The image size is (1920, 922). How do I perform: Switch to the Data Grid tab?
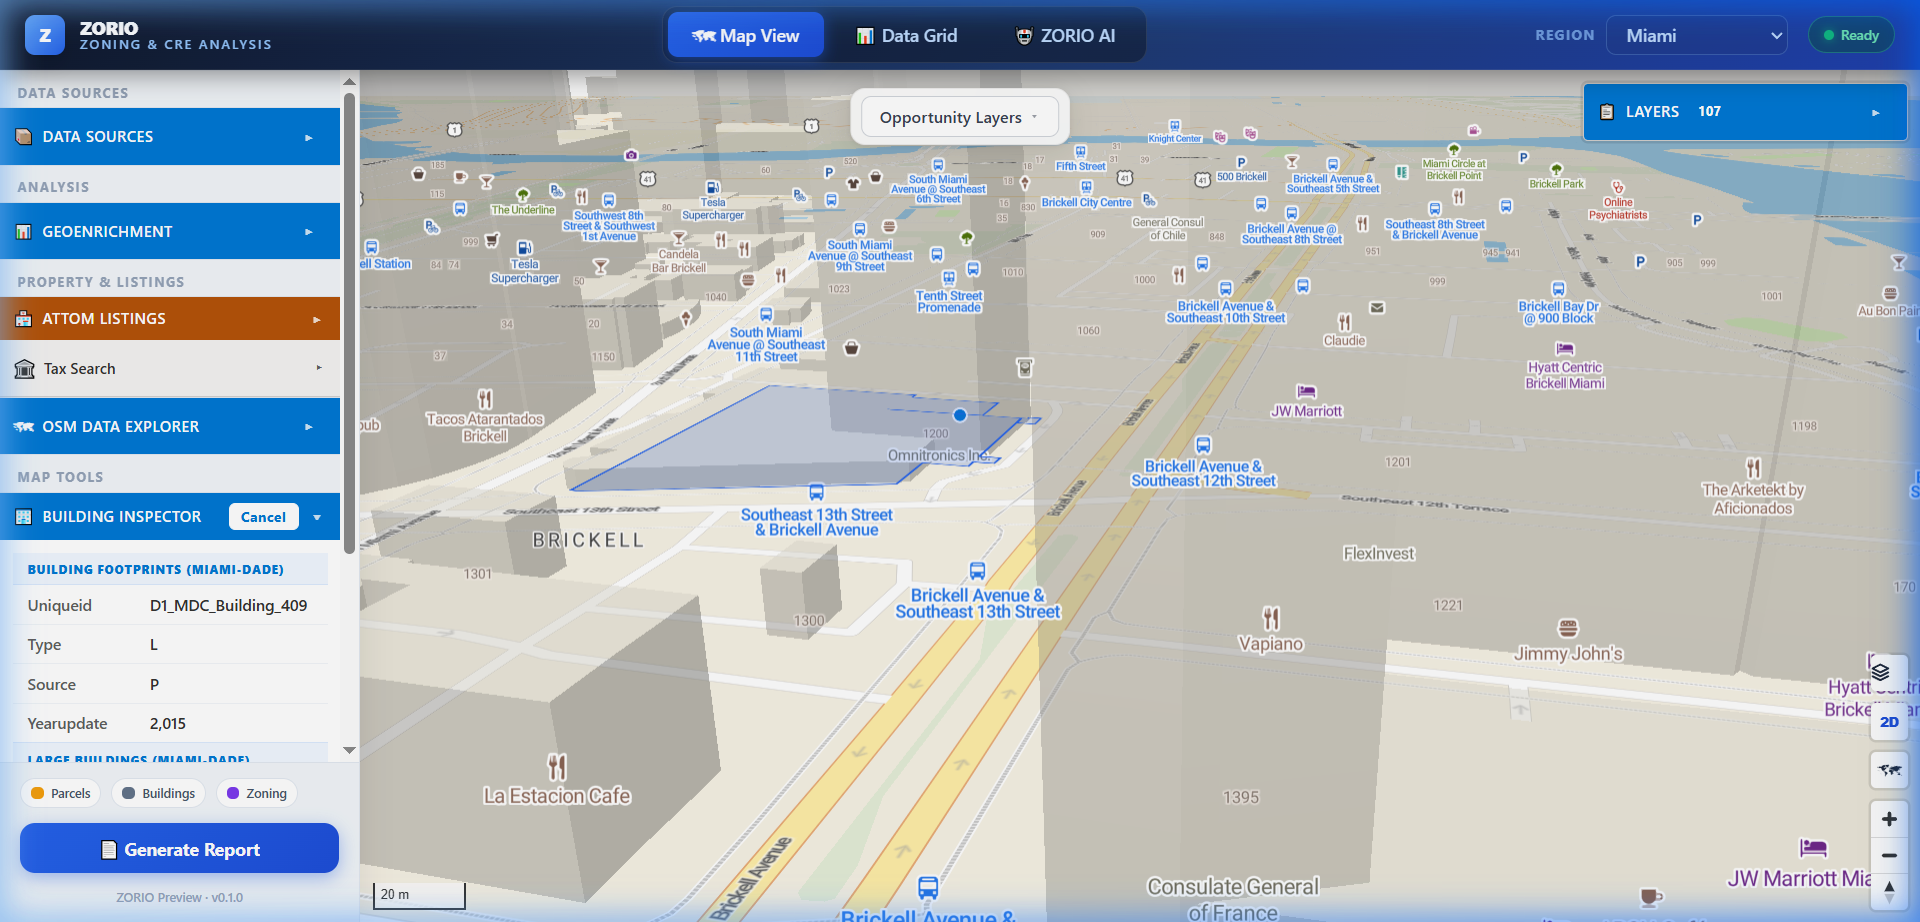tap(907, 36)
